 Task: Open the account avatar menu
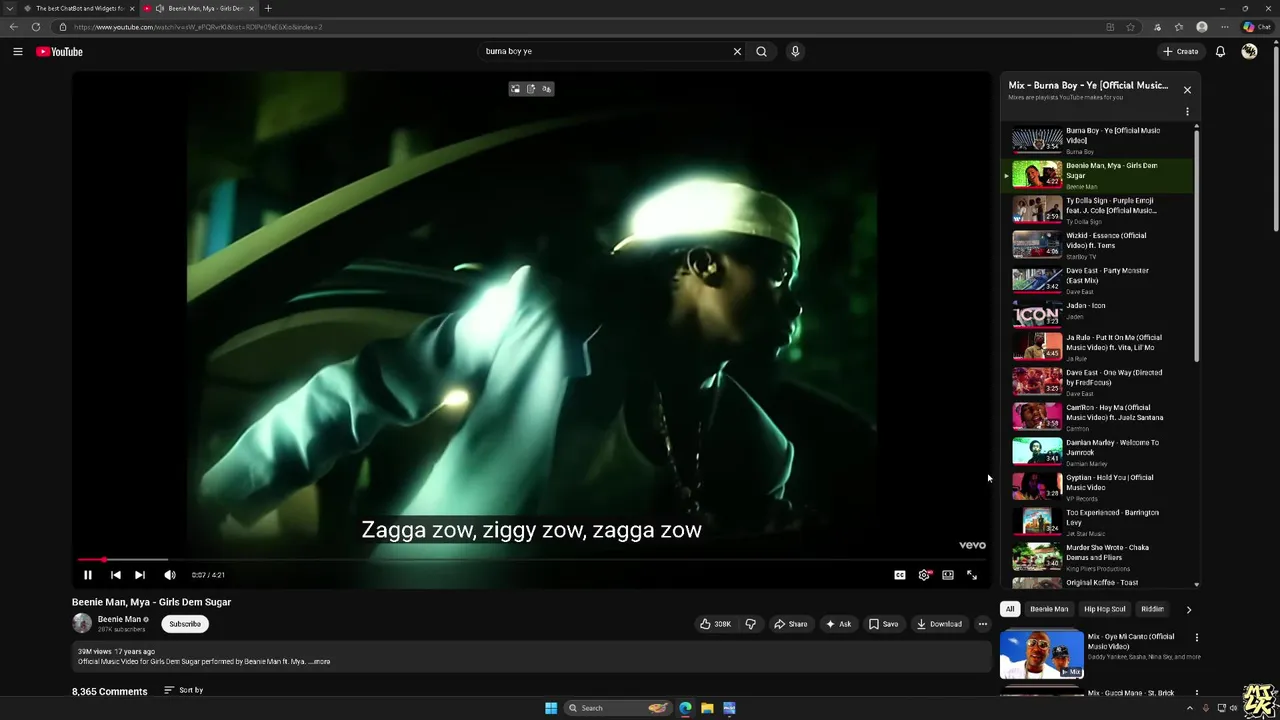pos(1249,52)
